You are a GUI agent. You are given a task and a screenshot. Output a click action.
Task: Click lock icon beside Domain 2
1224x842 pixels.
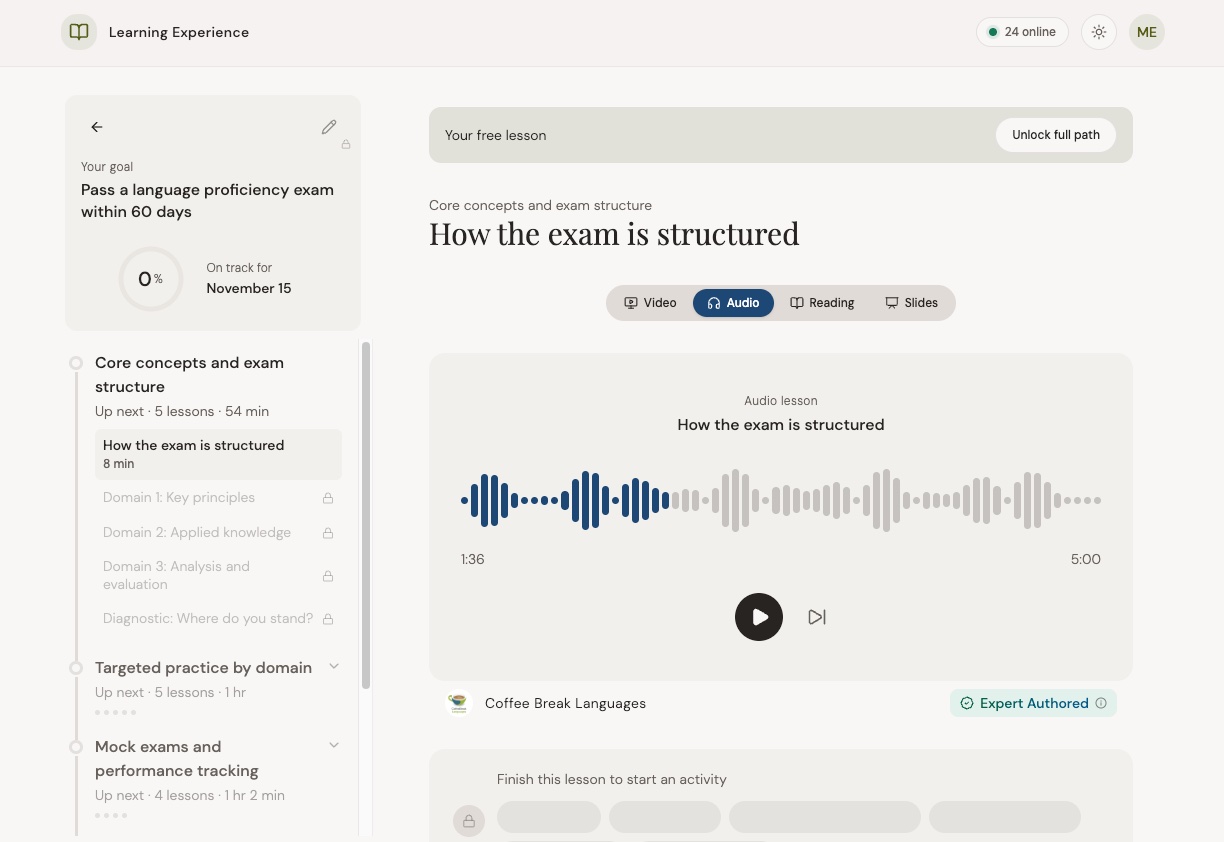coord(327,533)
